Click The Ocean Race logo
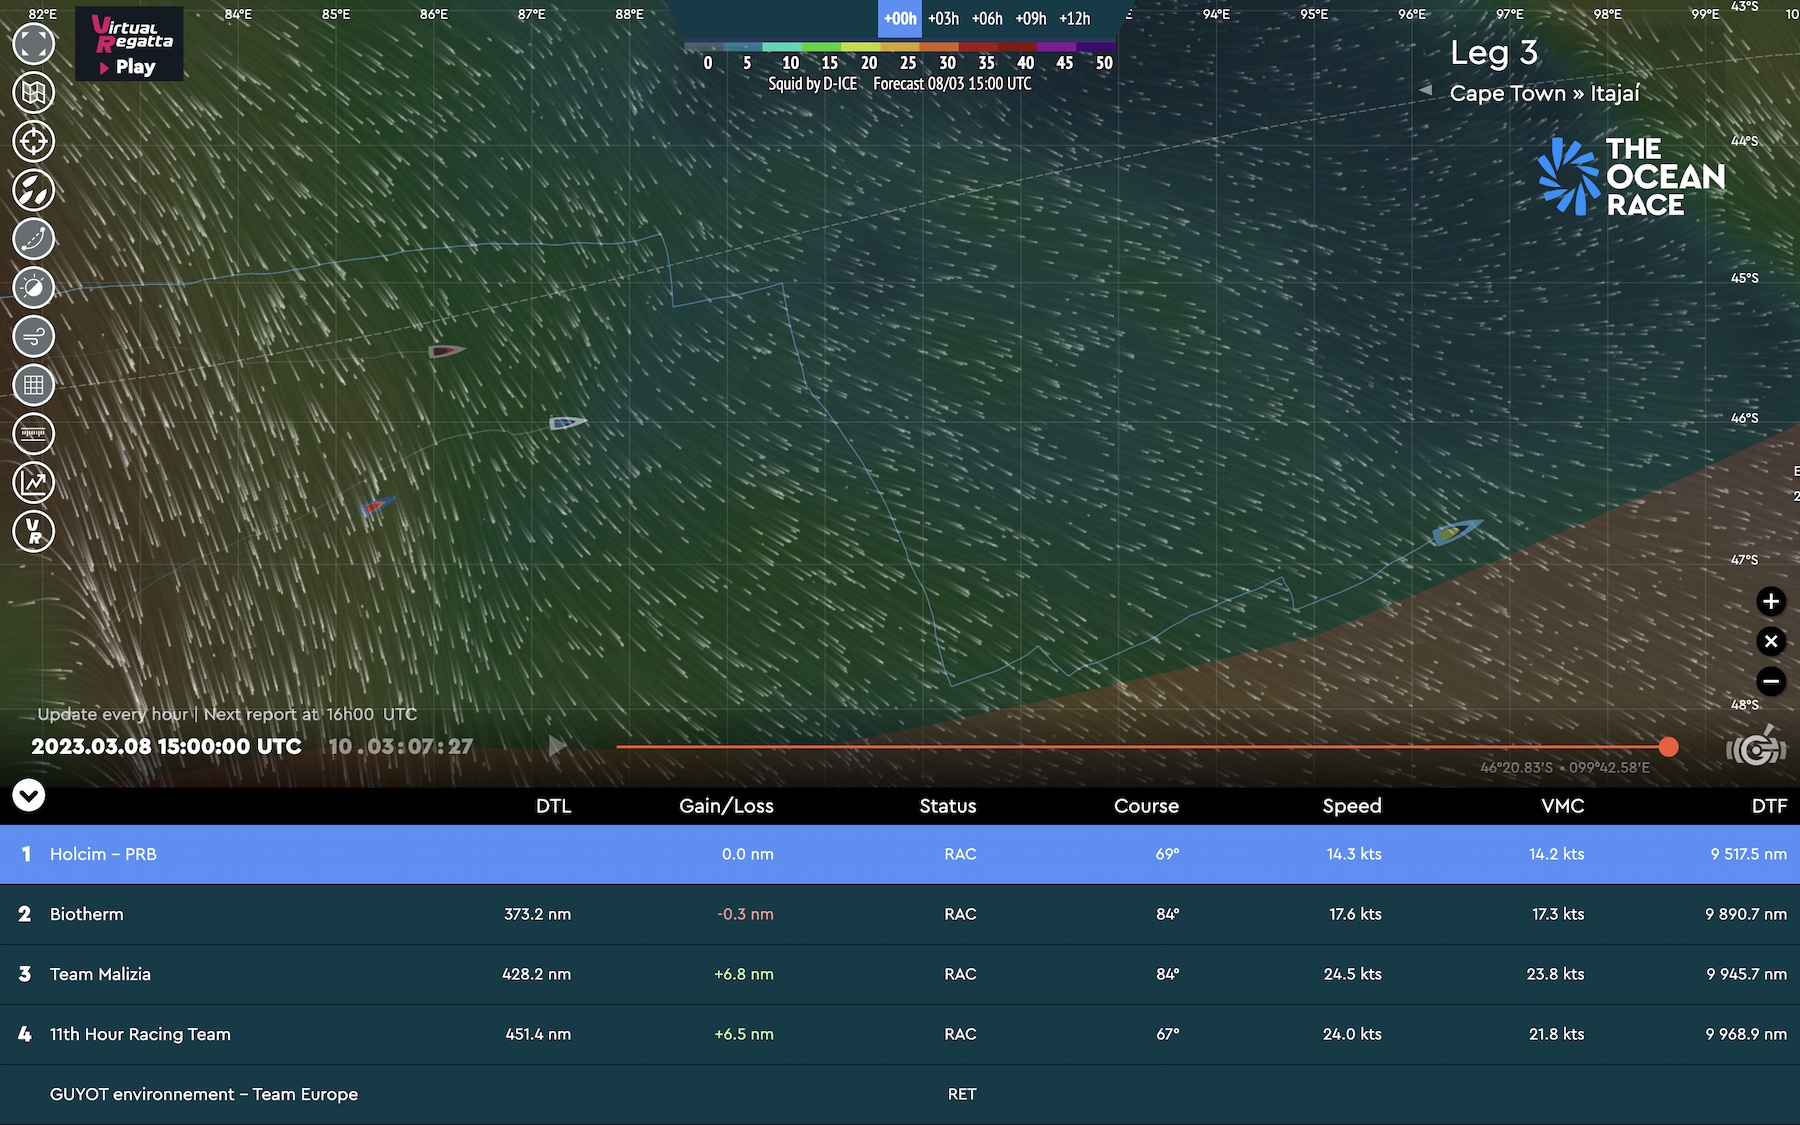 pyautogui.click(x=1632, y=177)
